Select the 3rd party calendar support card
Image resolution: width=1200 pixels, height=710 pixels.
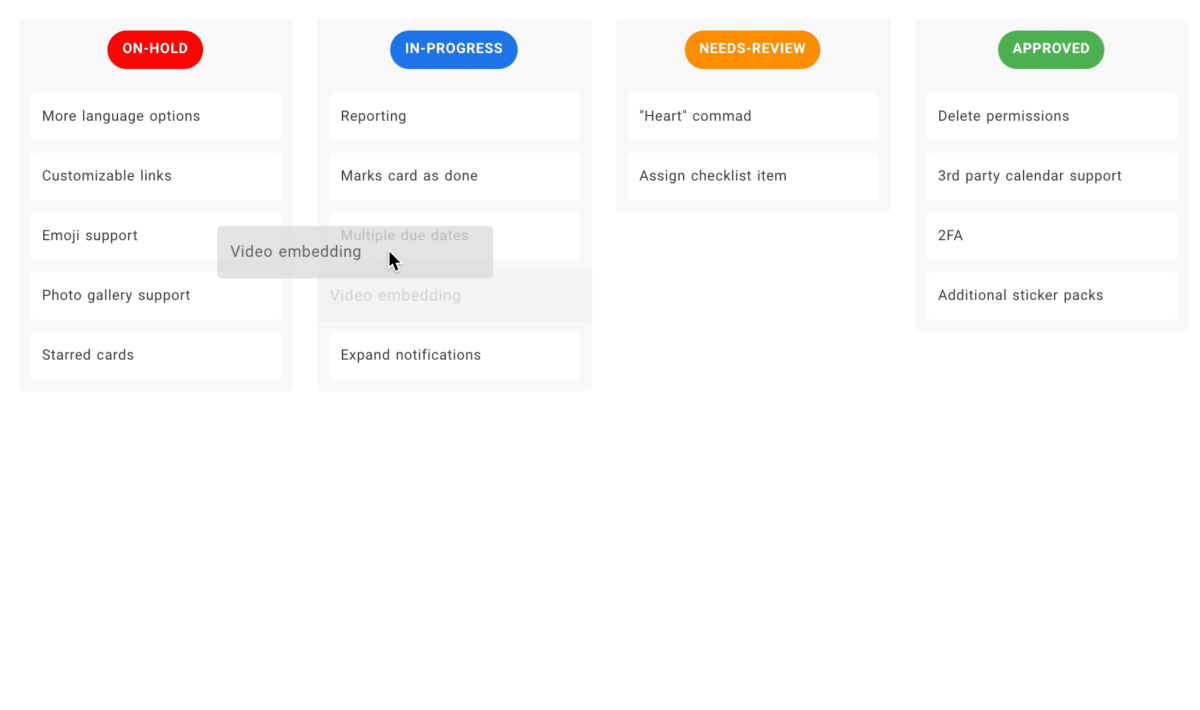pos(1051,176)
